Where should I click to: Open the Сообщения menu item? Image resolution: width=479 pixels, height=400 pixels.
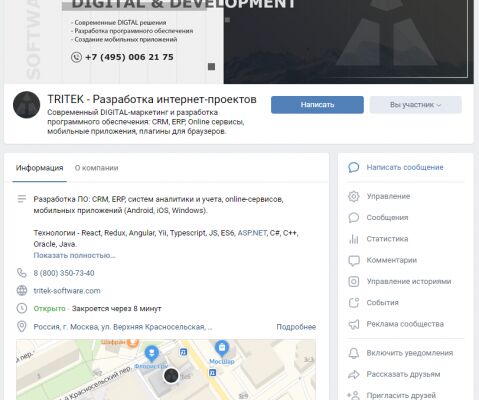click(x=387, y=218)
